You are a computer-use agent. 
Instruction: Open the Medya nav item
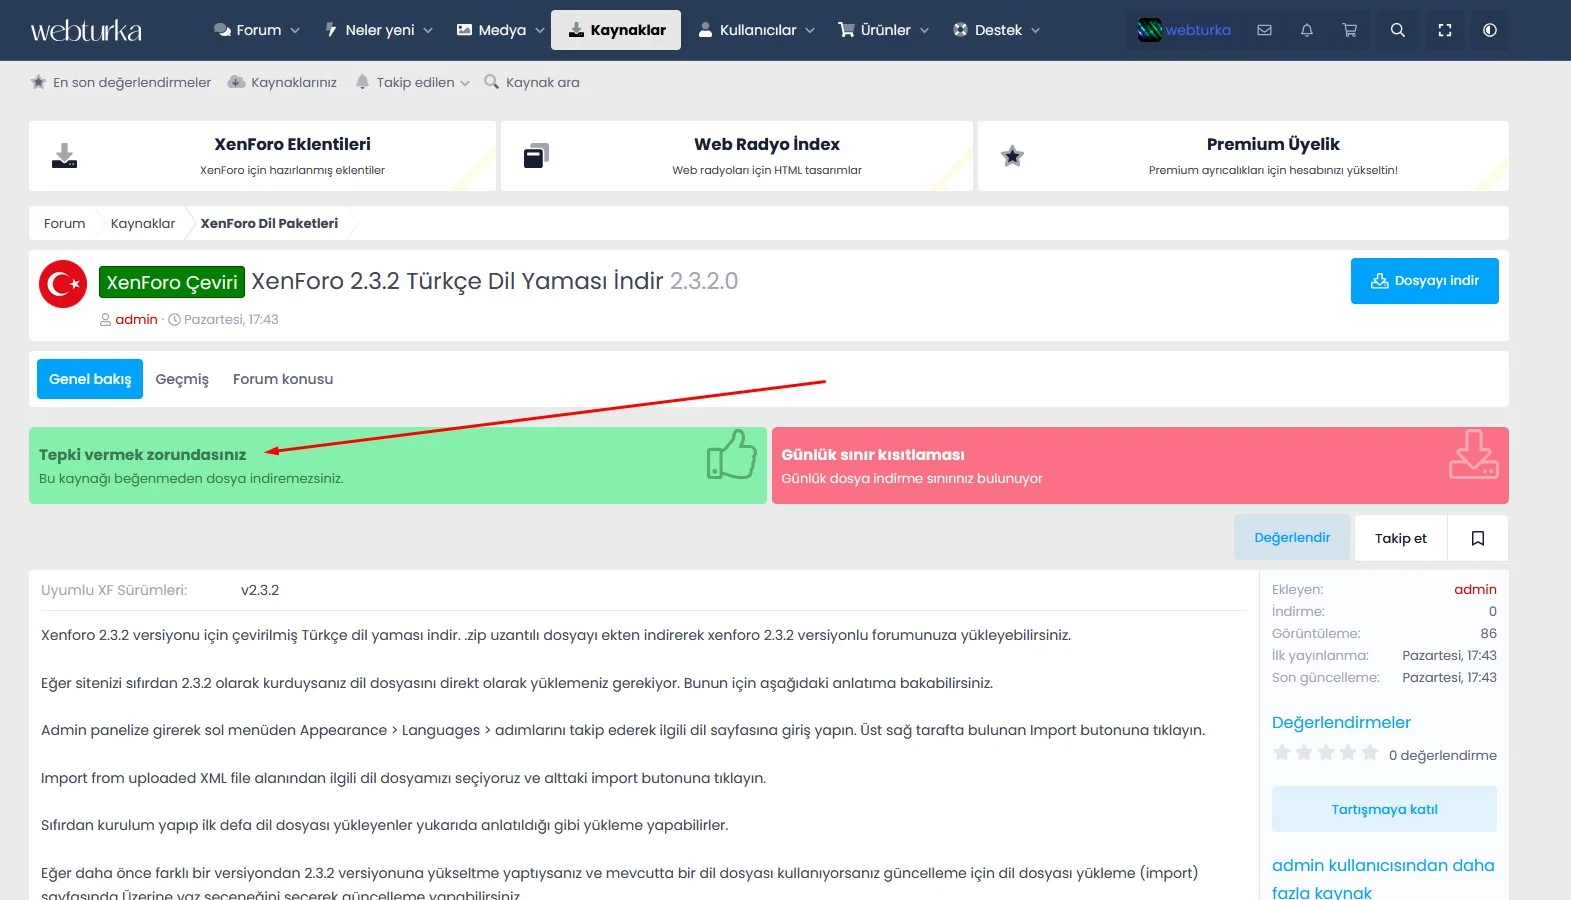[491, 30]
